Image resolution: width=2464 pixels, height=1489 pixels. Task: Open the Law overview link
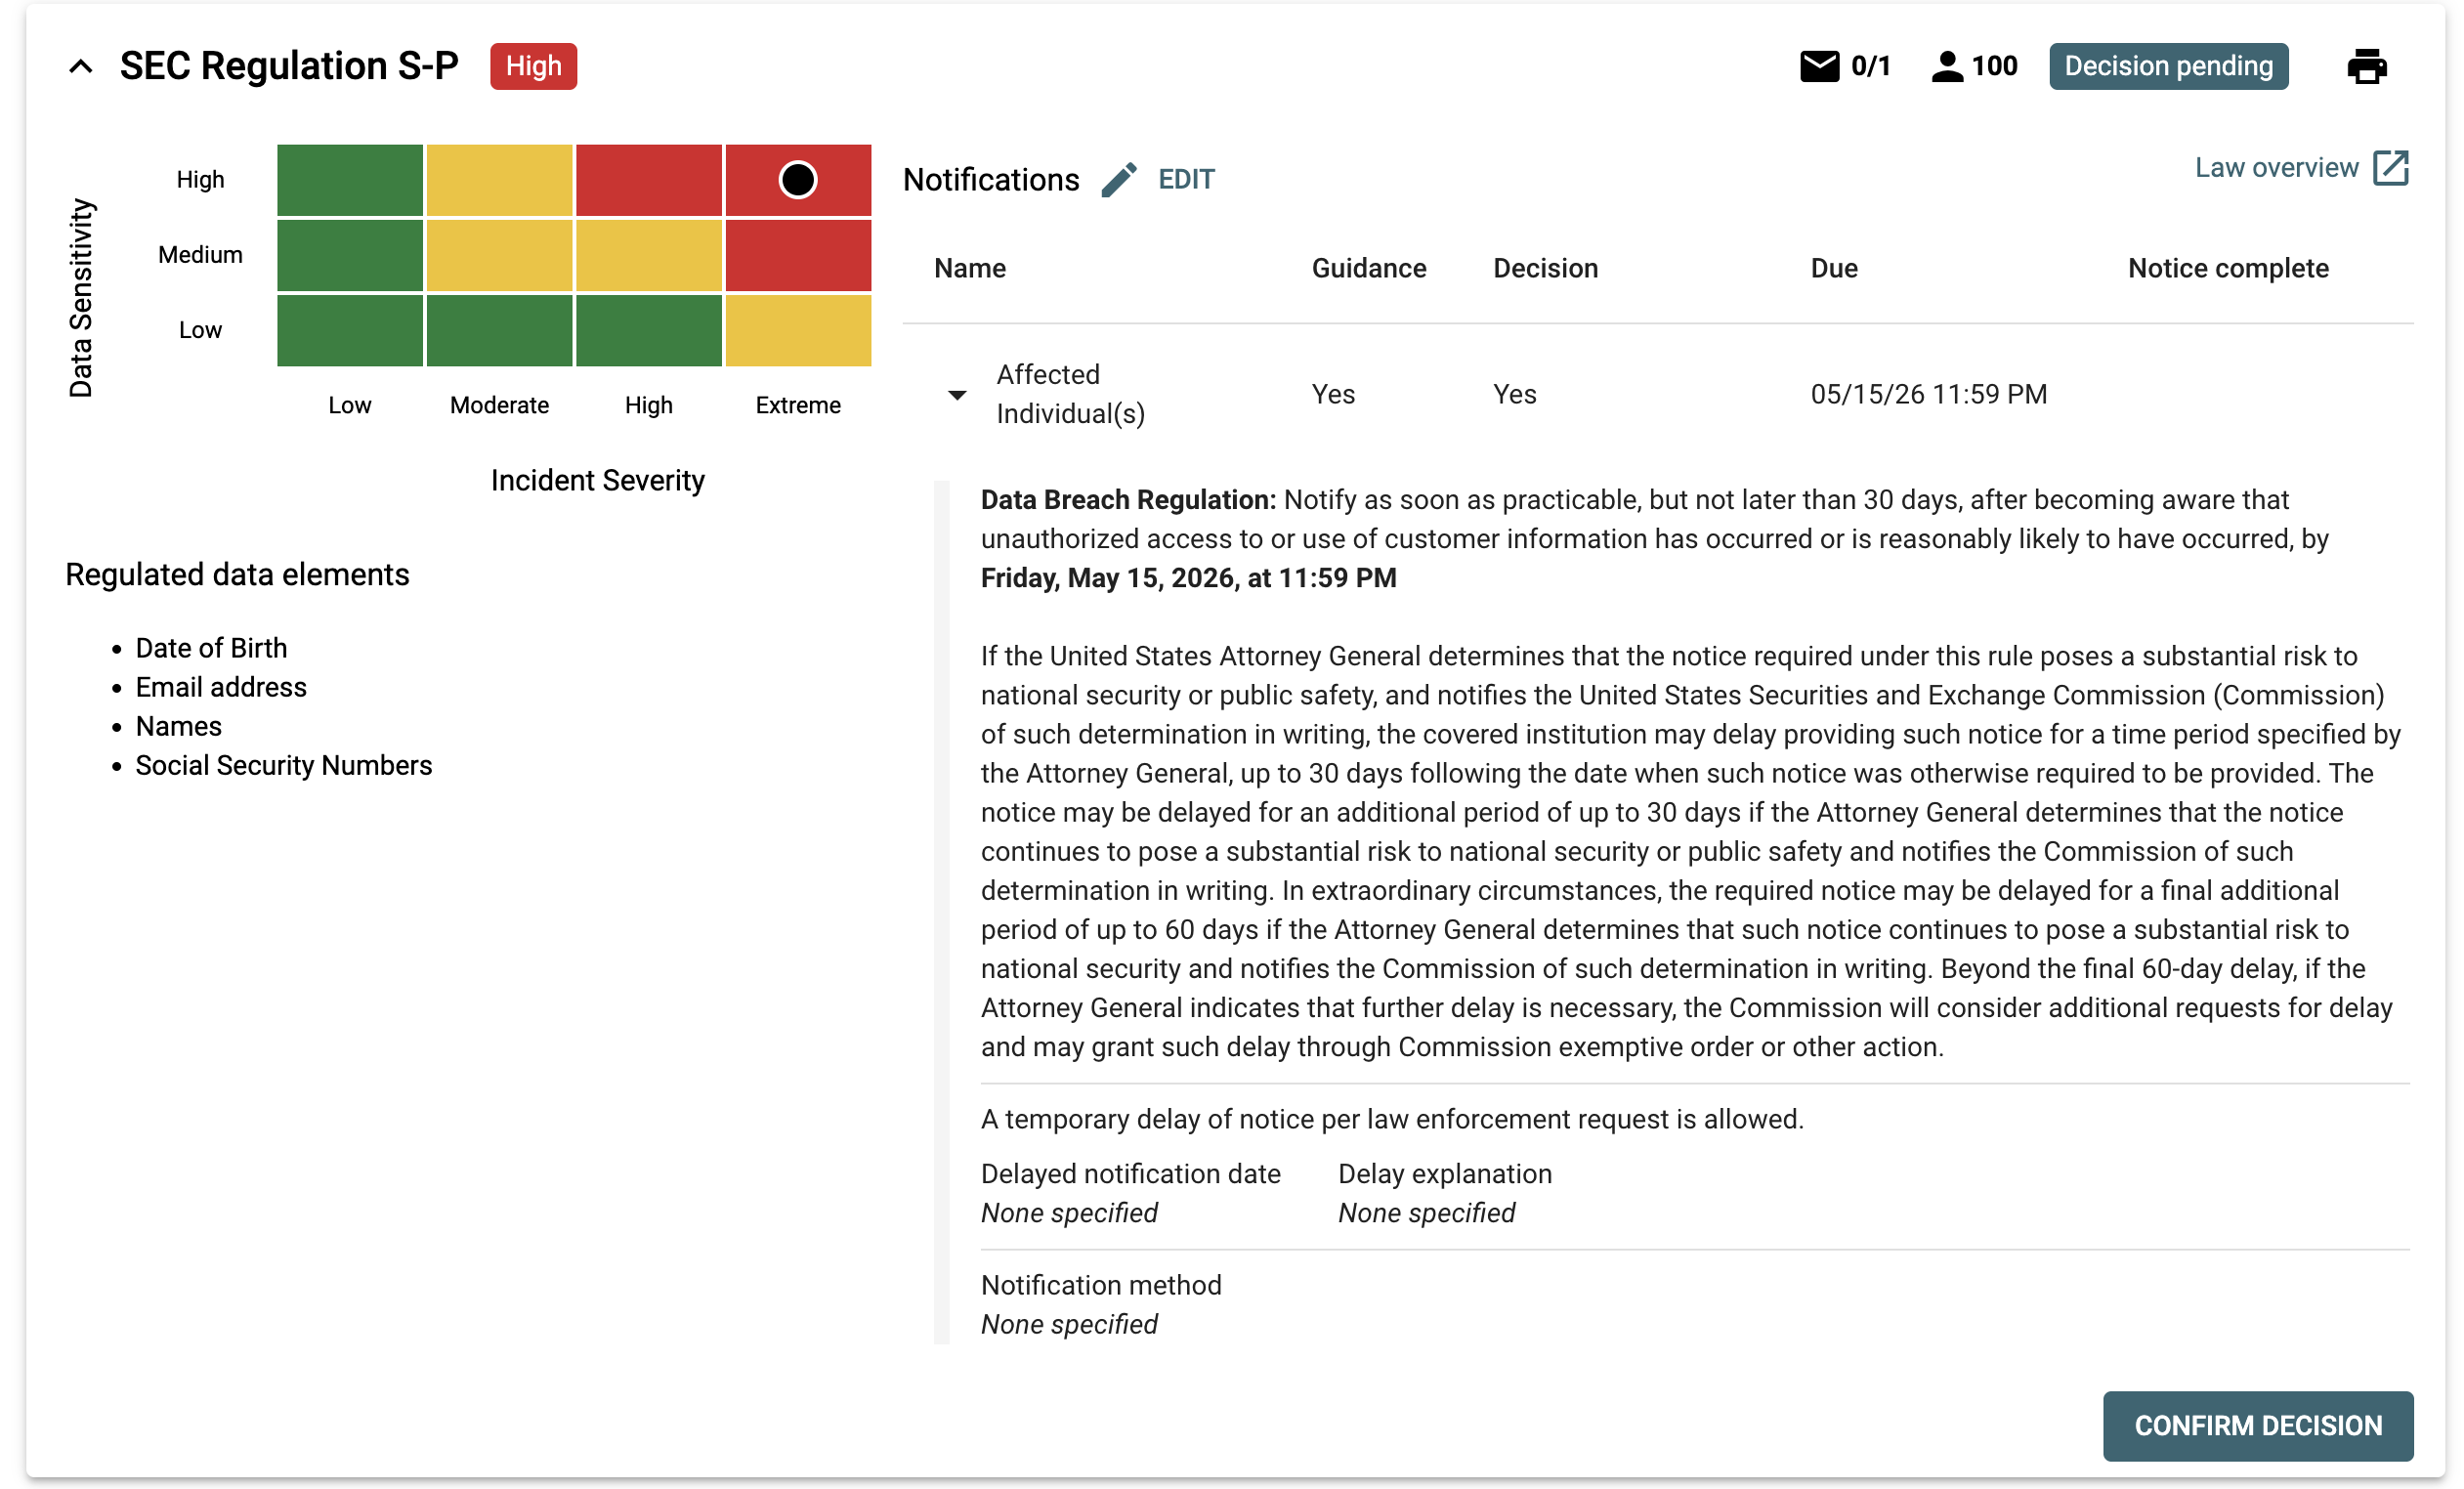click(x=2275, y=168)
